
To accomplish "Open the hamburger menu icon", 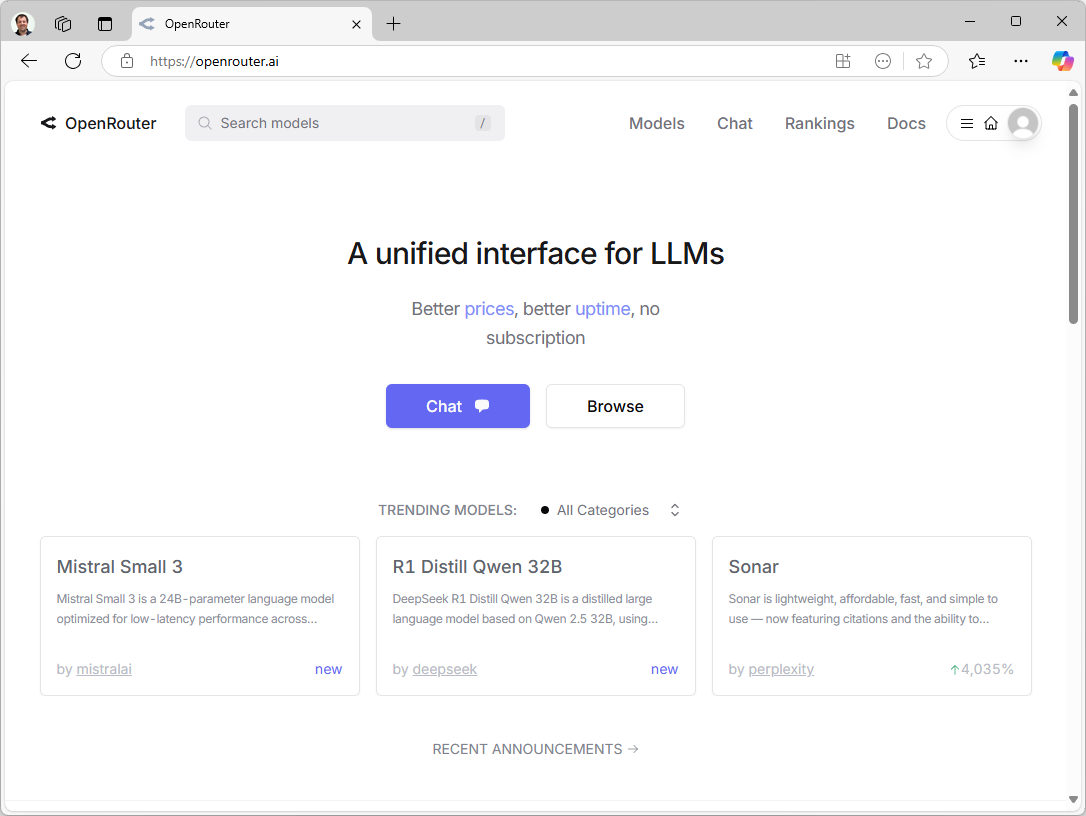I will (967, 123).
